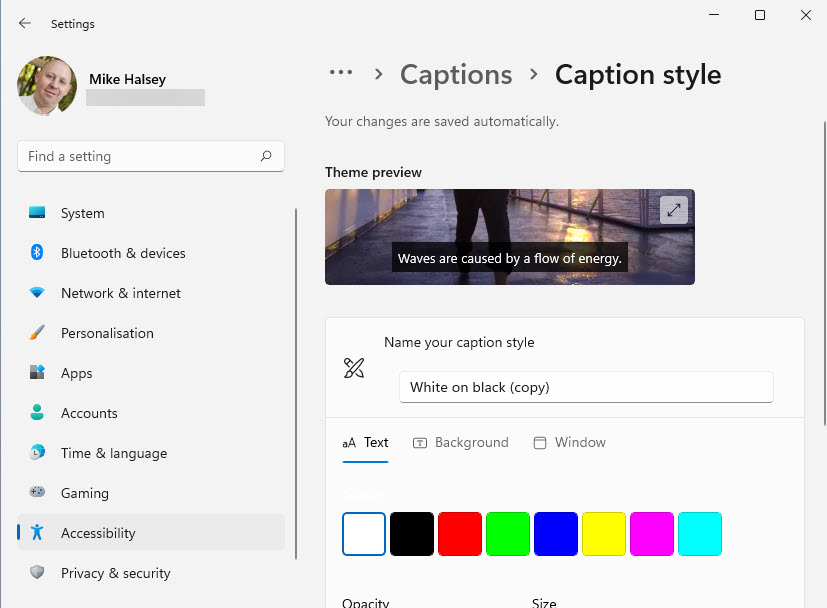The height and width of the screenshot is (608, 827).
Task: Go to Network & internet settings
Action: point(120,293)
